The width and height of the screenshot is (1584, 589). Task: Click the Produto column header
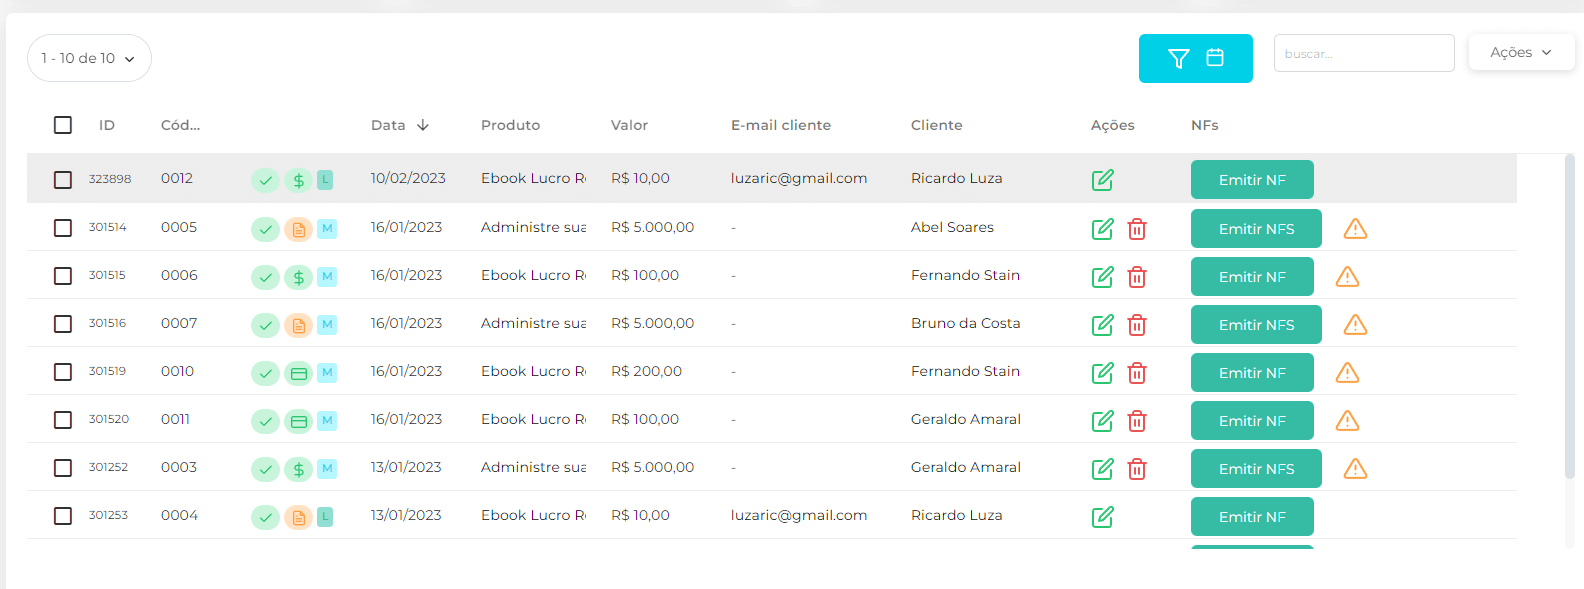(510, 125)
